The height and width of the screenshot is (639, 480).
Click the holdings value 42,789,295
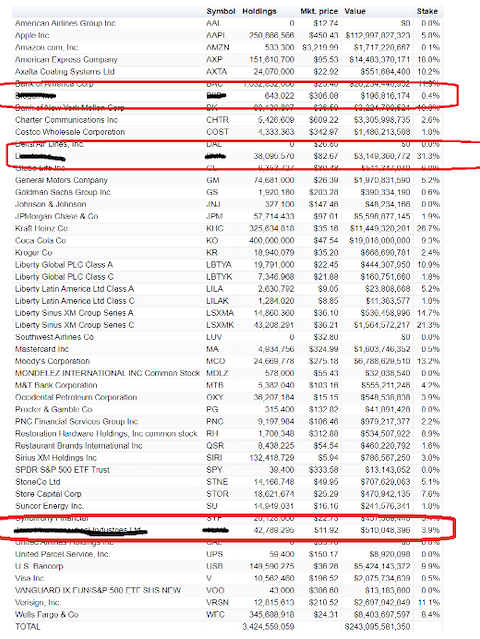coord(274,530)
